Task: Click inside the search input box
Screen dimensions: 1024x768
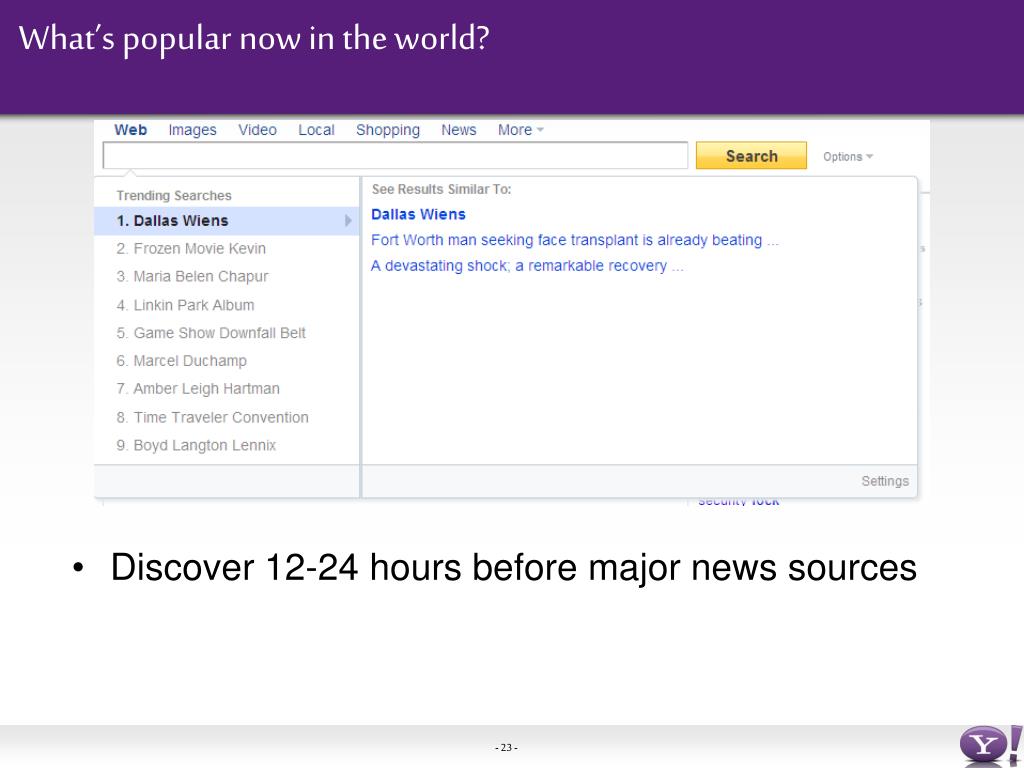Action: click(x=395, y=155)
